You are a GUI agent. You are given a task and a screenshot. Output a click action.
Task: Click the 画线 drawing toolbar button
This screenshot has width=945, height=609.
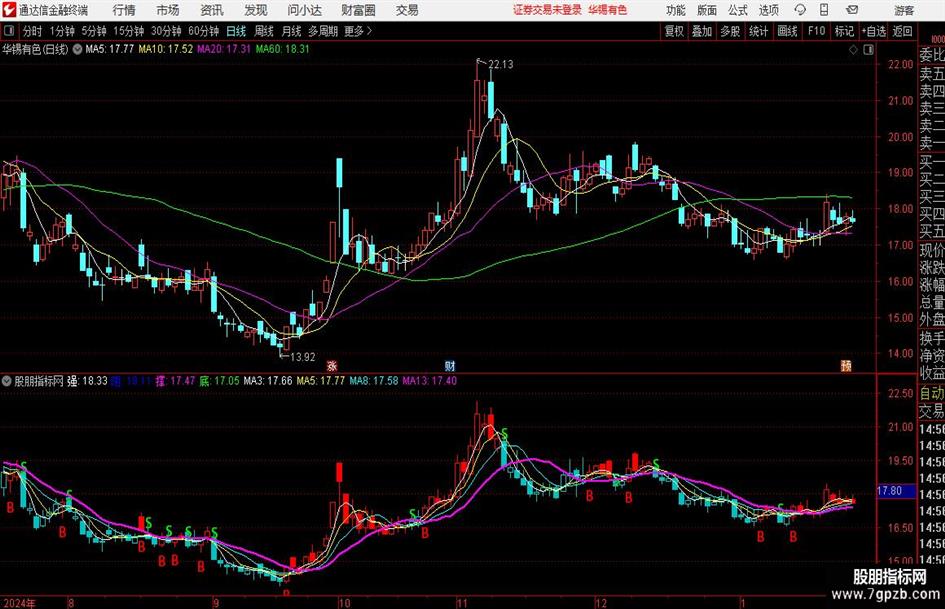click(x=787, y=31)
